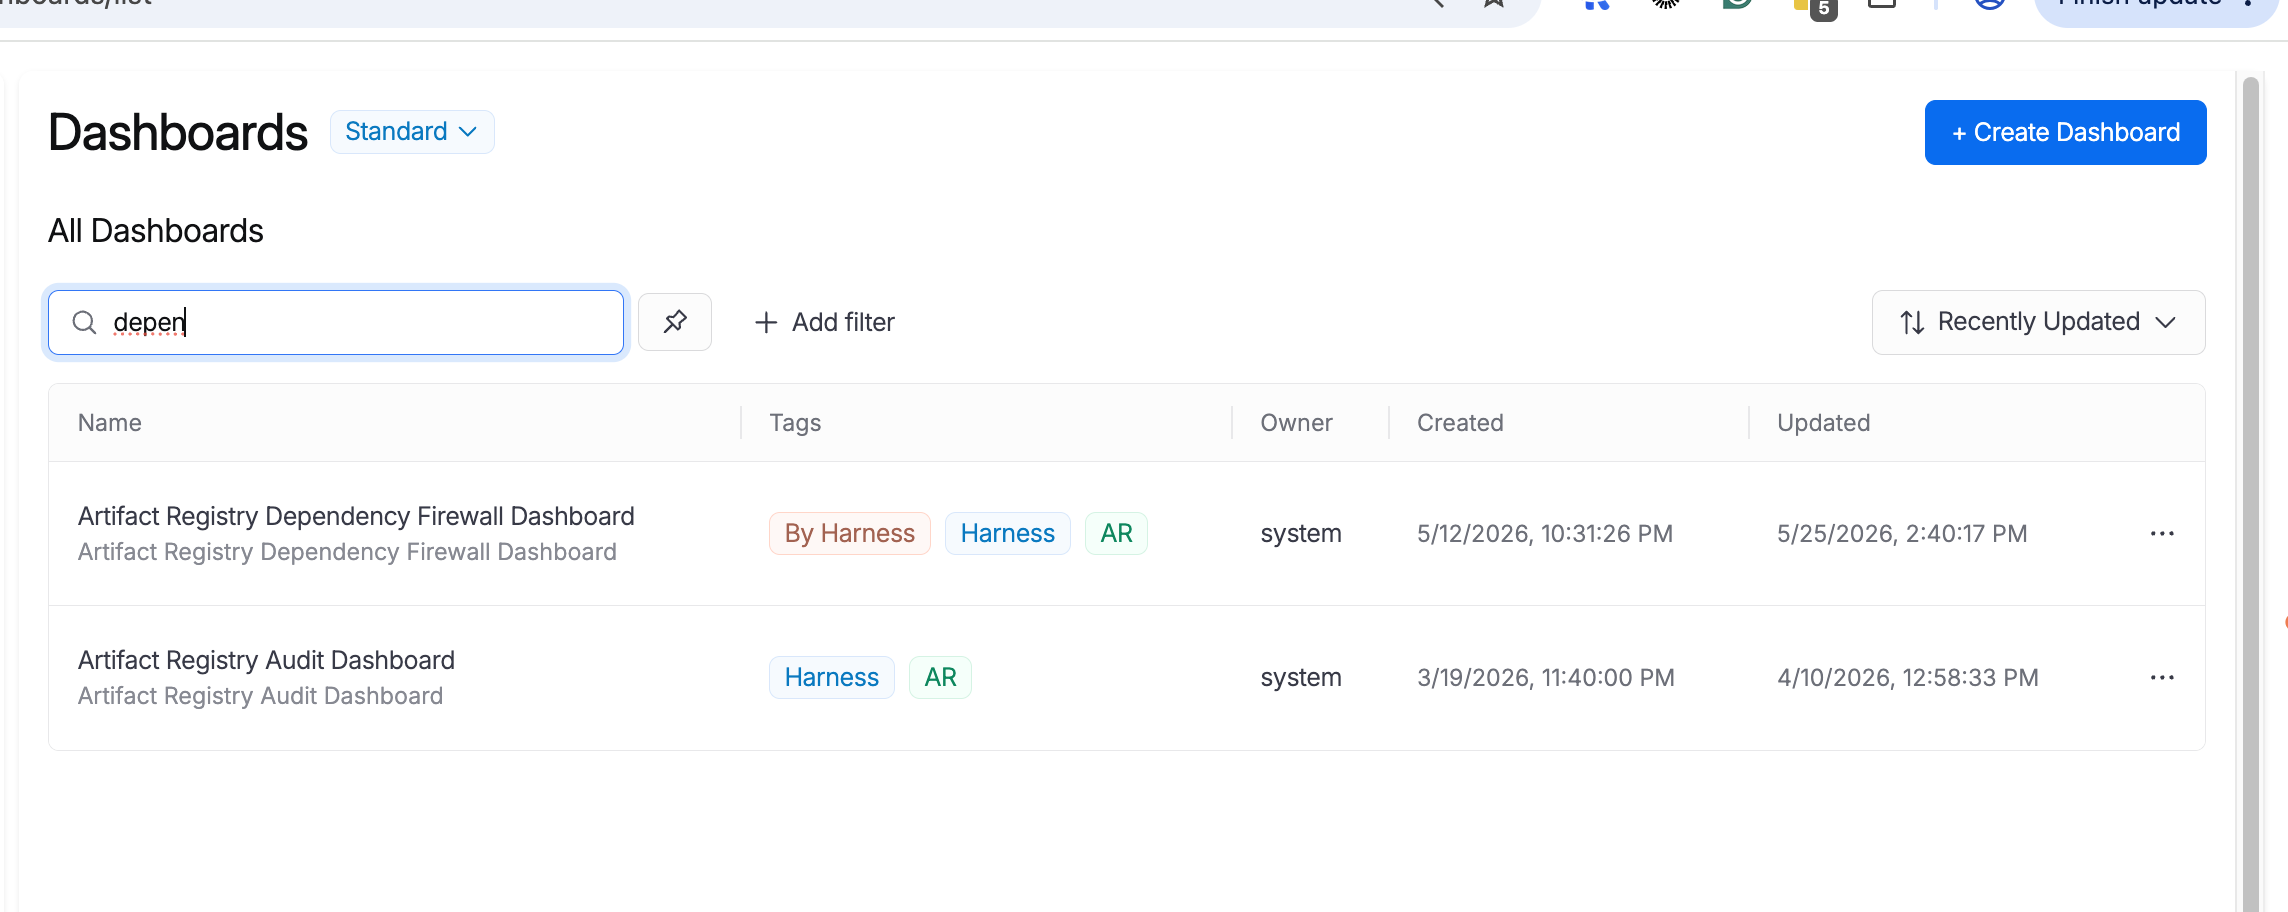Click the Owner column header
Viewport: 2288px width, 912px height.
[x=1296, y=423]
